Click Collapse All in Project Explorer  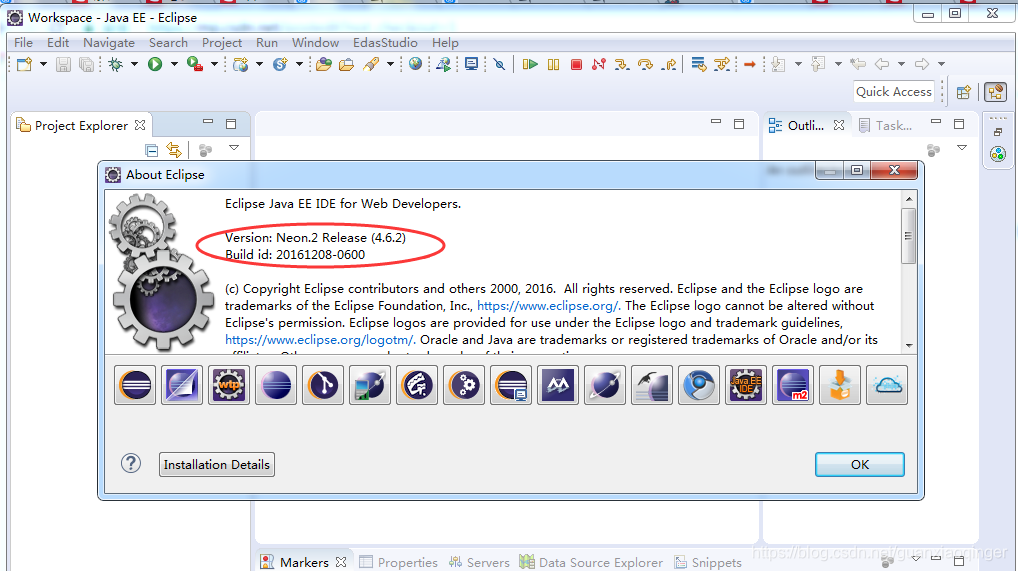pyautogui.click(x=151, y=151)
